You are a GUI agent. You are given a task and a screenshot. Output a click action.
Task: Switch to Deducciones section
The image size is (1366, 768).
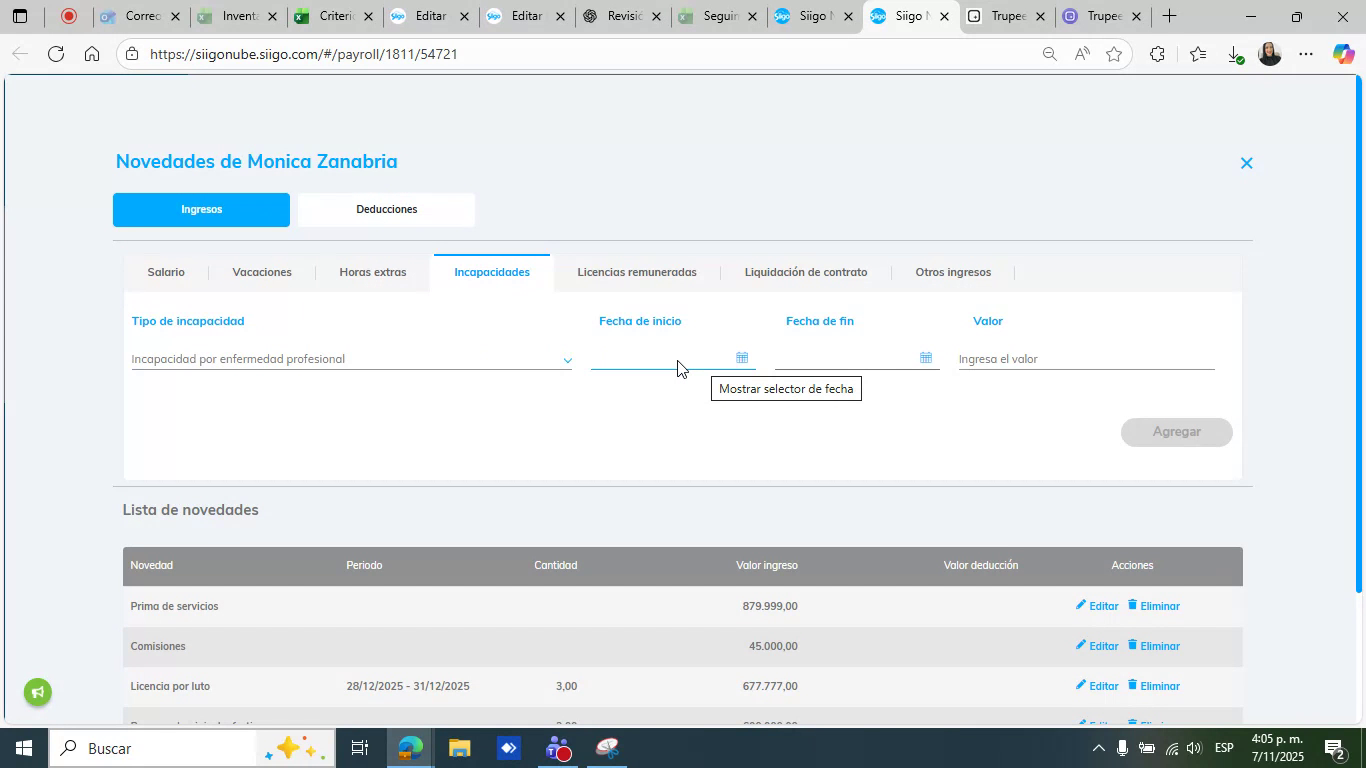(x=386, y=210)
